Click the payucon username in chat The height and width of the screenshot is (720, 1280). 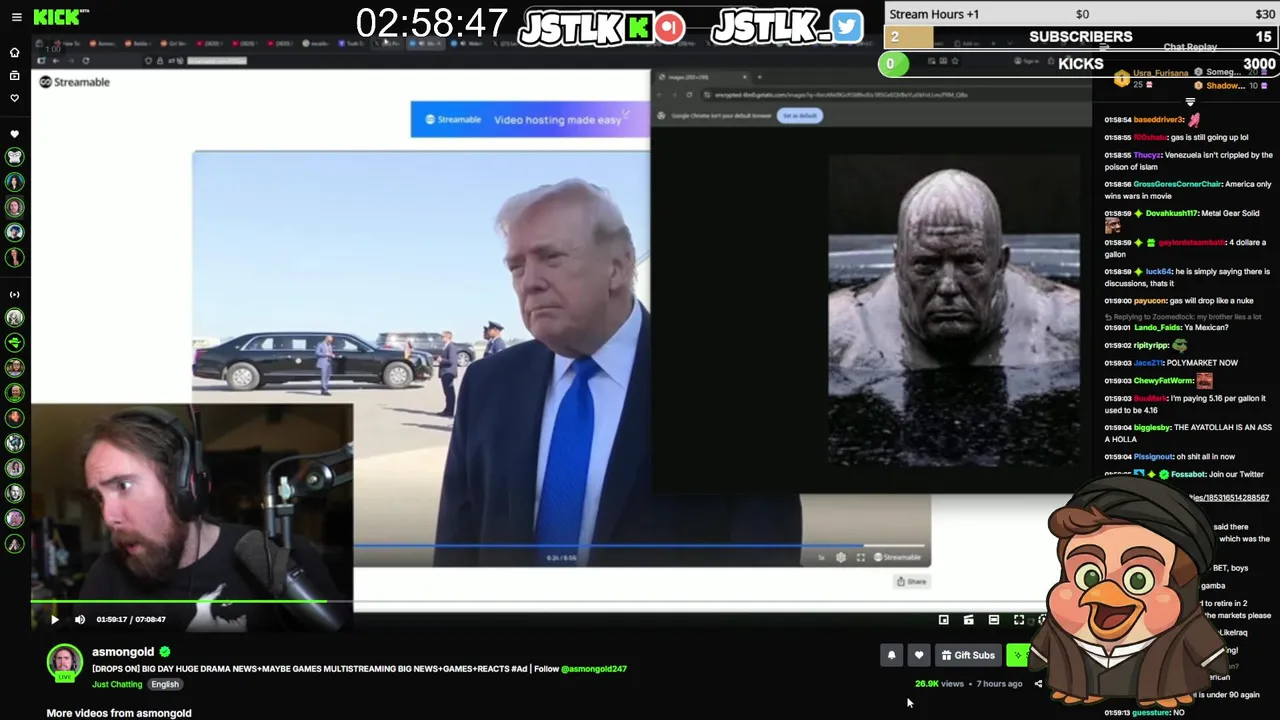pos(1150,300)
